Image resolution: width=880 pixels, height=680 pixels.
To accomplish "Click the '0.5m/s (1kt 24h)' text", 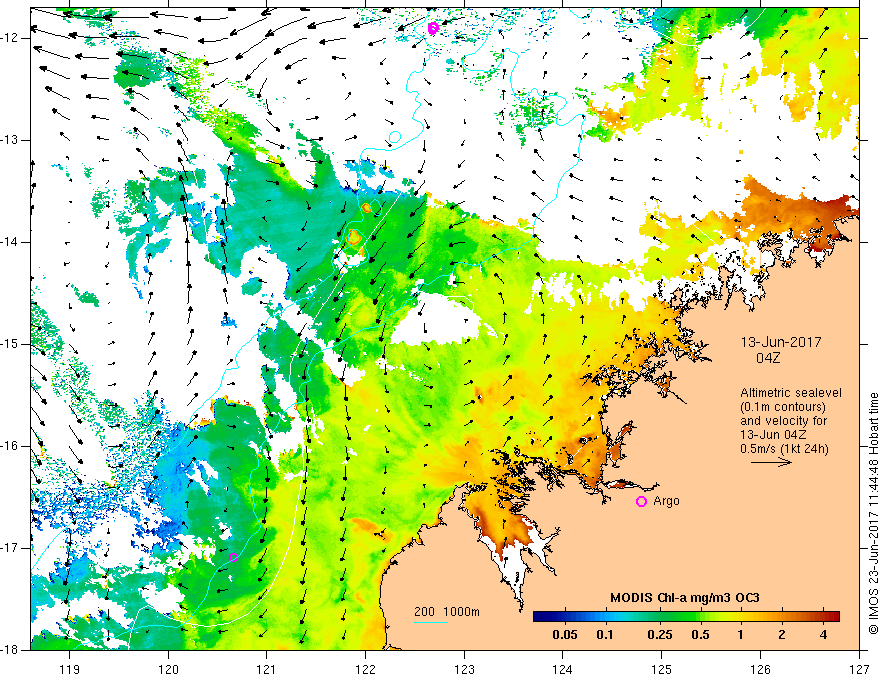I will tap(784, 449).
